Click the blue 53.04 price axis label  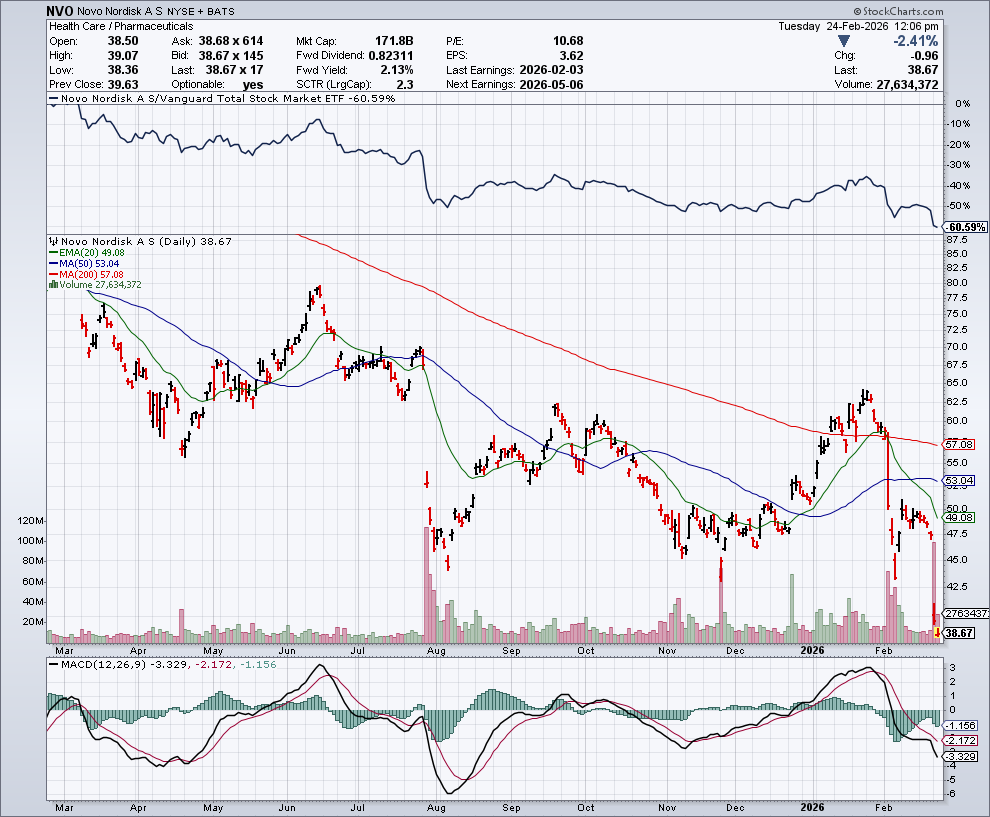[959, 481]
